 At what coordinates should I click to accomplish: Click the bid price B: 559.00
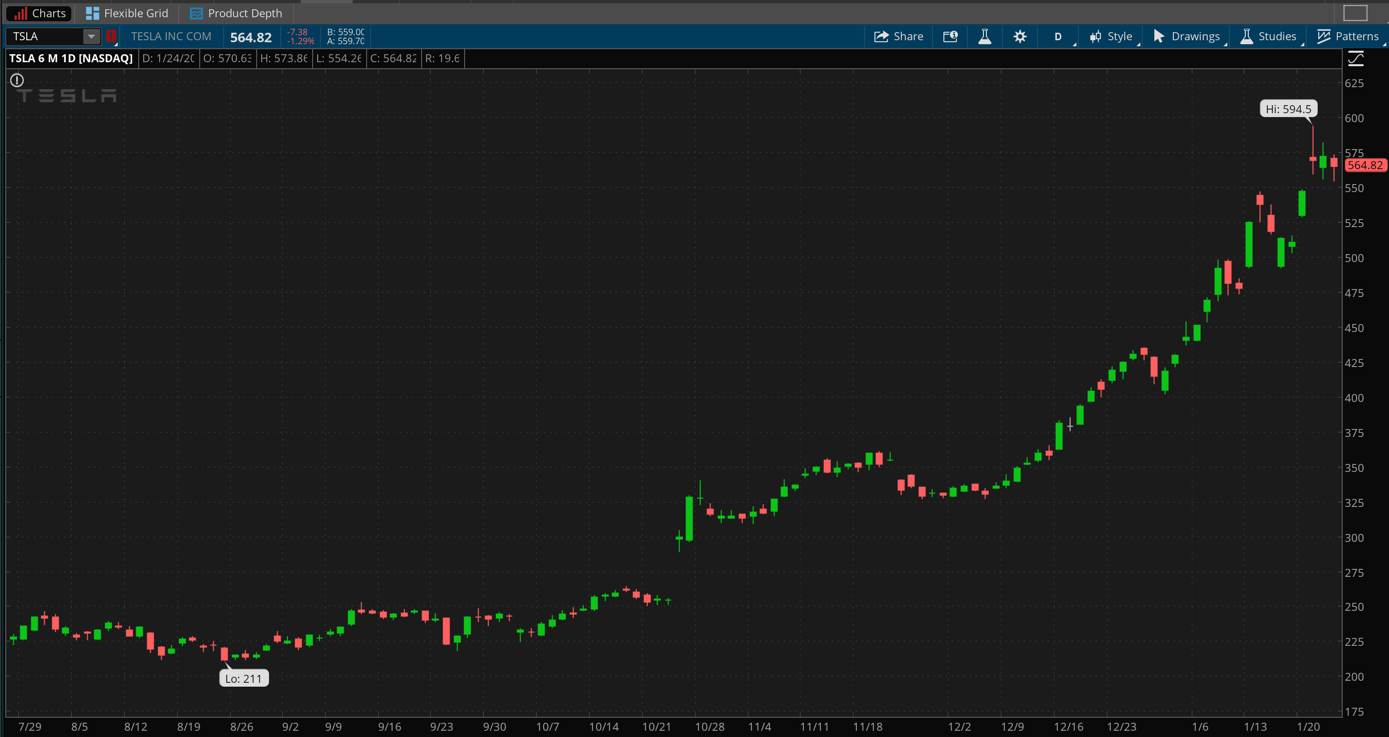(346, 32)
